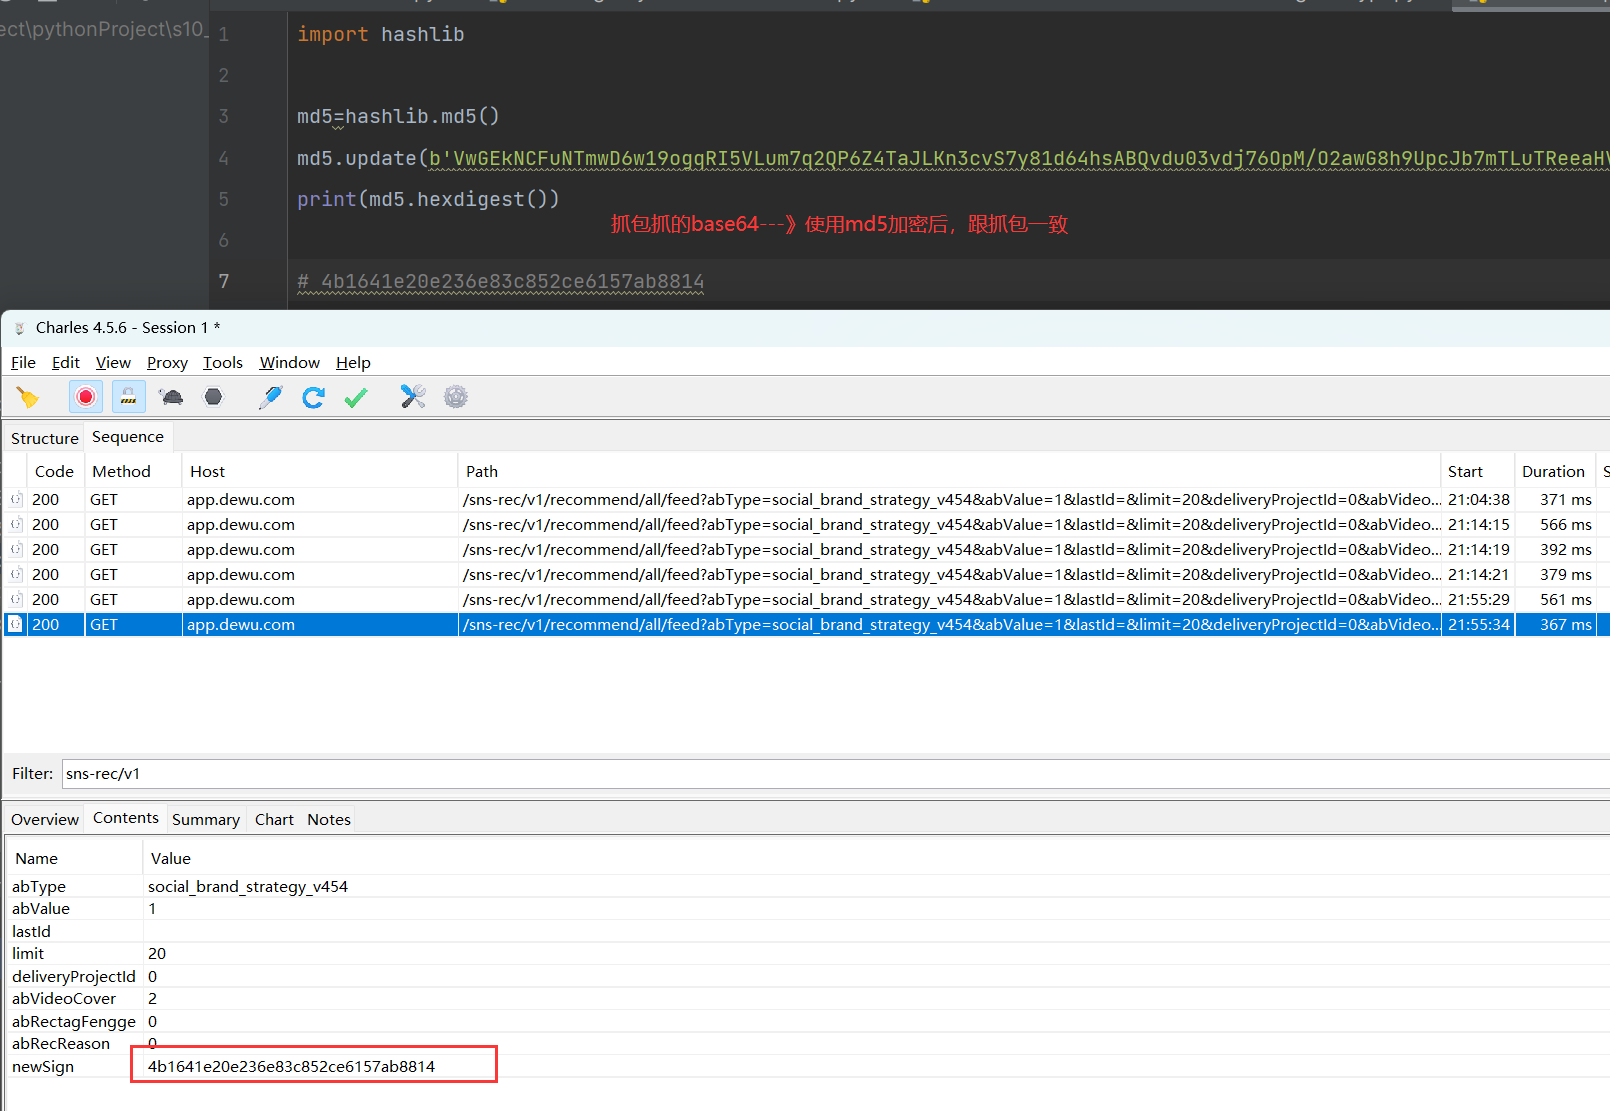Image resolution: width=1610 pixels, height=1111 pixels.
Task: Toggle the red Record button
Action: pos(86,398)
